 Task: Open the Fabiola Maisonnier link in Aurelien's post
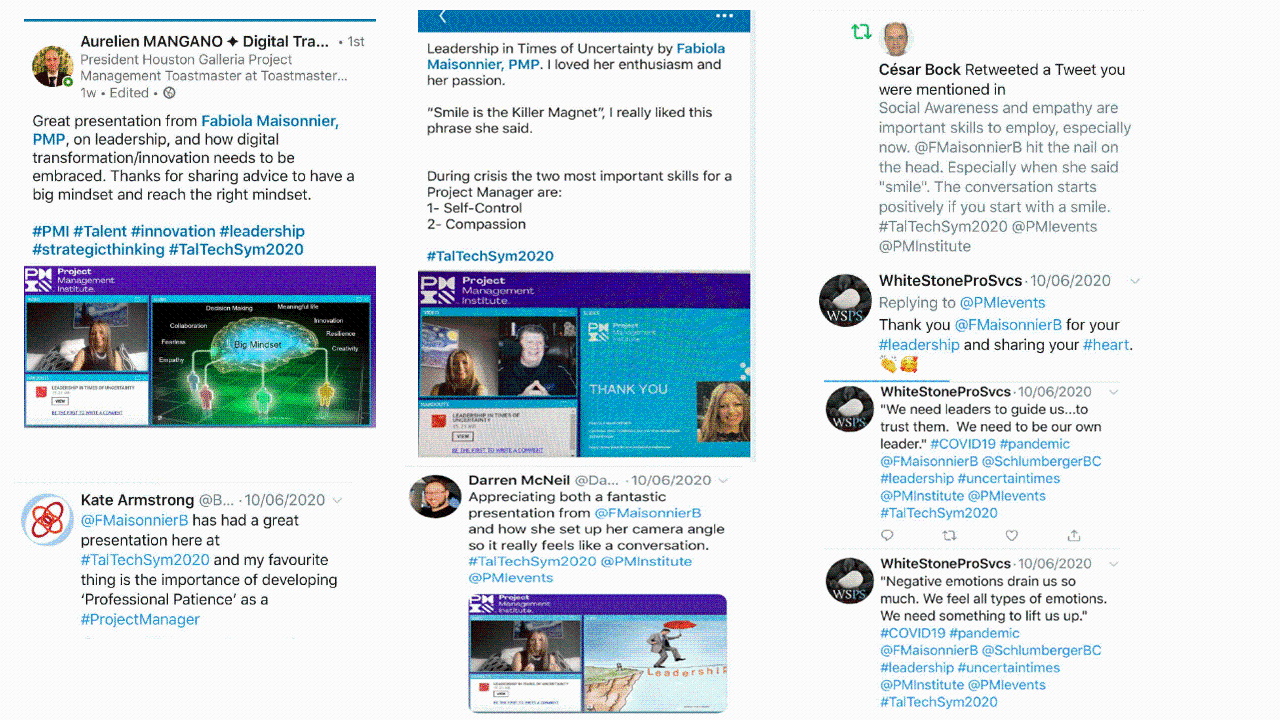pos(269,121)
